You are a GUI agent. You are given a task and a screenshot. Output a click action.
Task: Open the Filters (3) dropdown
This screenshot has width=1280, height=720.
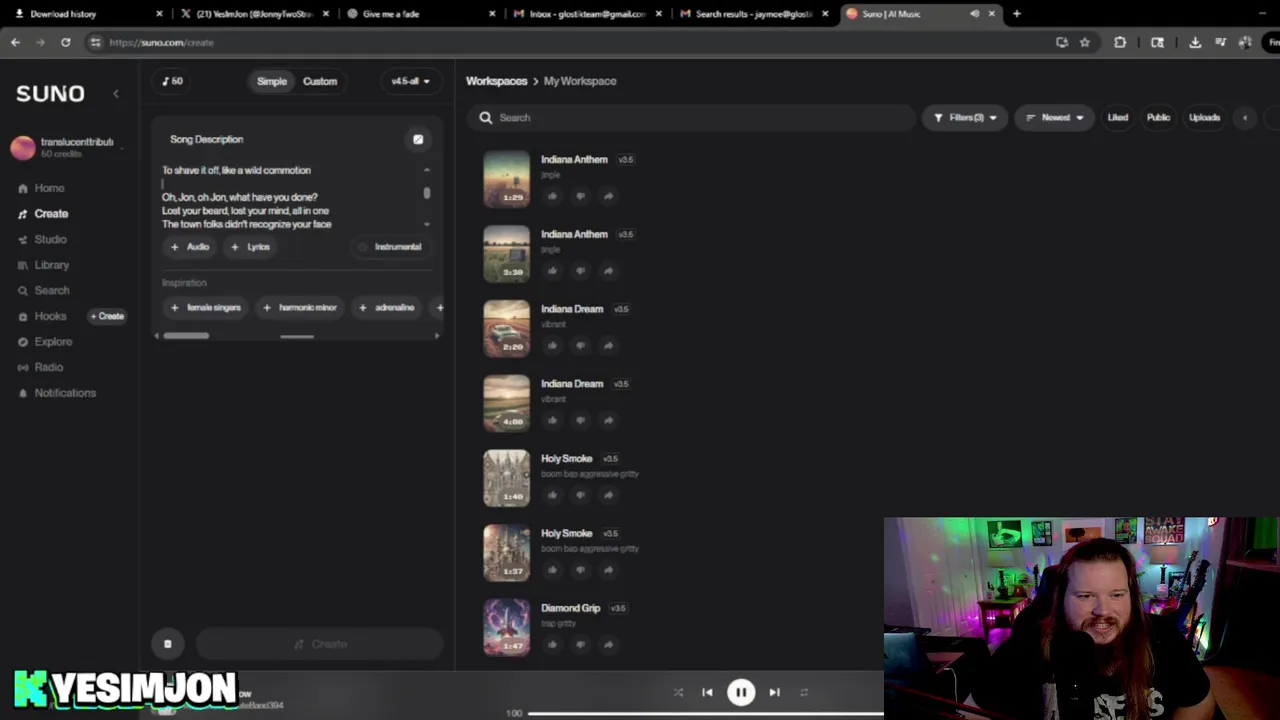coord(965,118)
